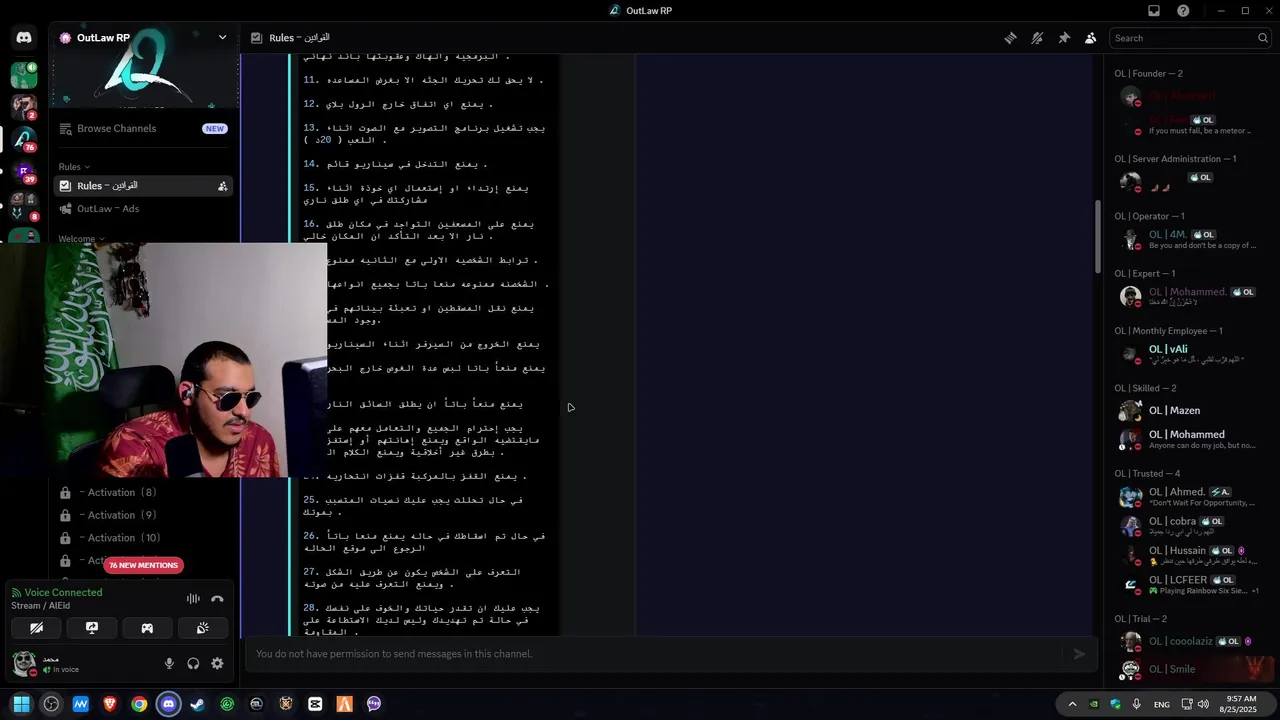
Task: Select the Rules – القوانين channel
Action: pos(143,186)
